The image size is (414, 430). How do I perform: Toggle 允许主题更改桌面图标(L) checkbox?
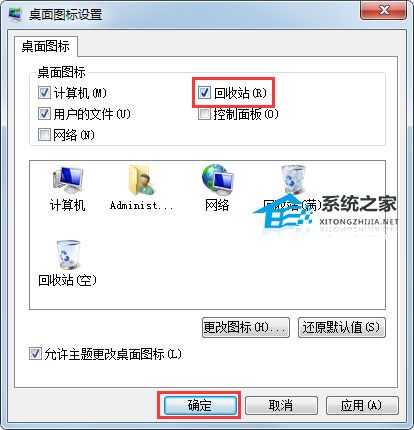pyautogui.click(x=35, y=354)
